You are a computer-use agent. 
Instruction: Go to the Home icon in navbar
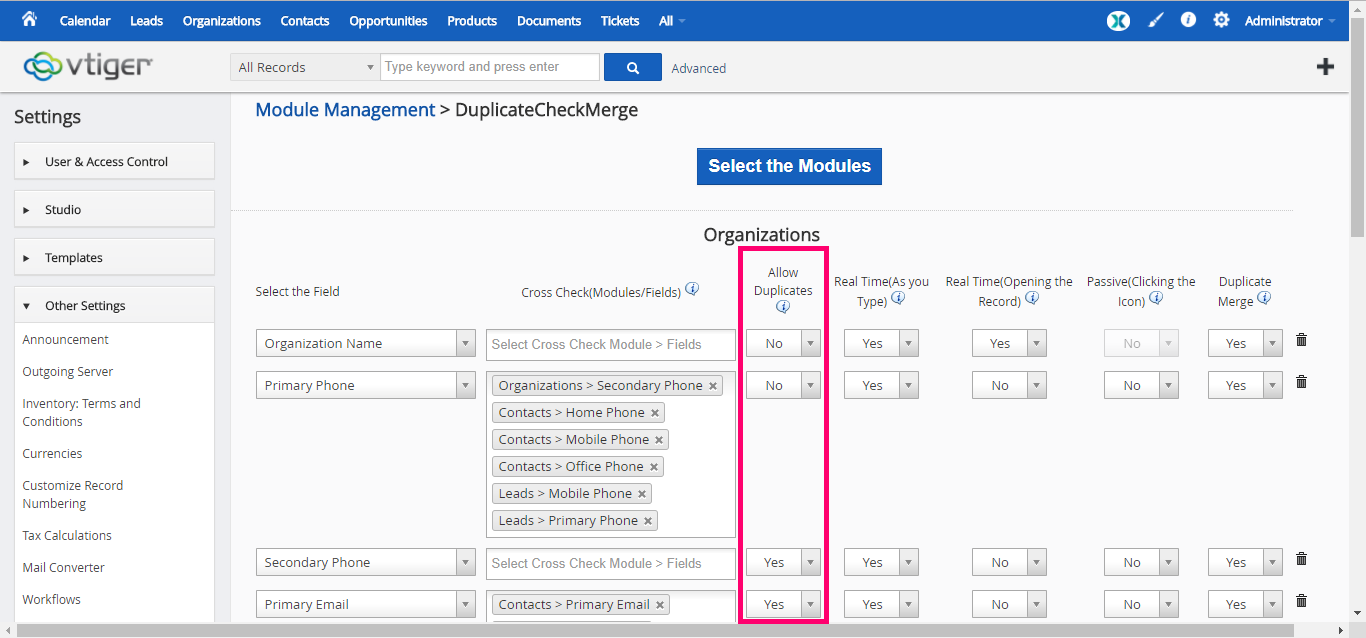click(x=29, y=19)
